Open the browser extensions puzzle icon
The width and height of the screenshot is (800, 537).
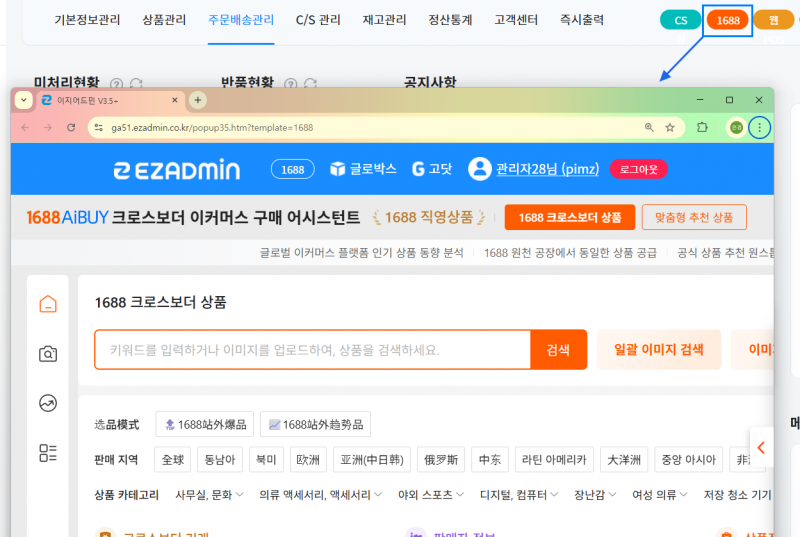pyautogui.click(x=702, y=128)
